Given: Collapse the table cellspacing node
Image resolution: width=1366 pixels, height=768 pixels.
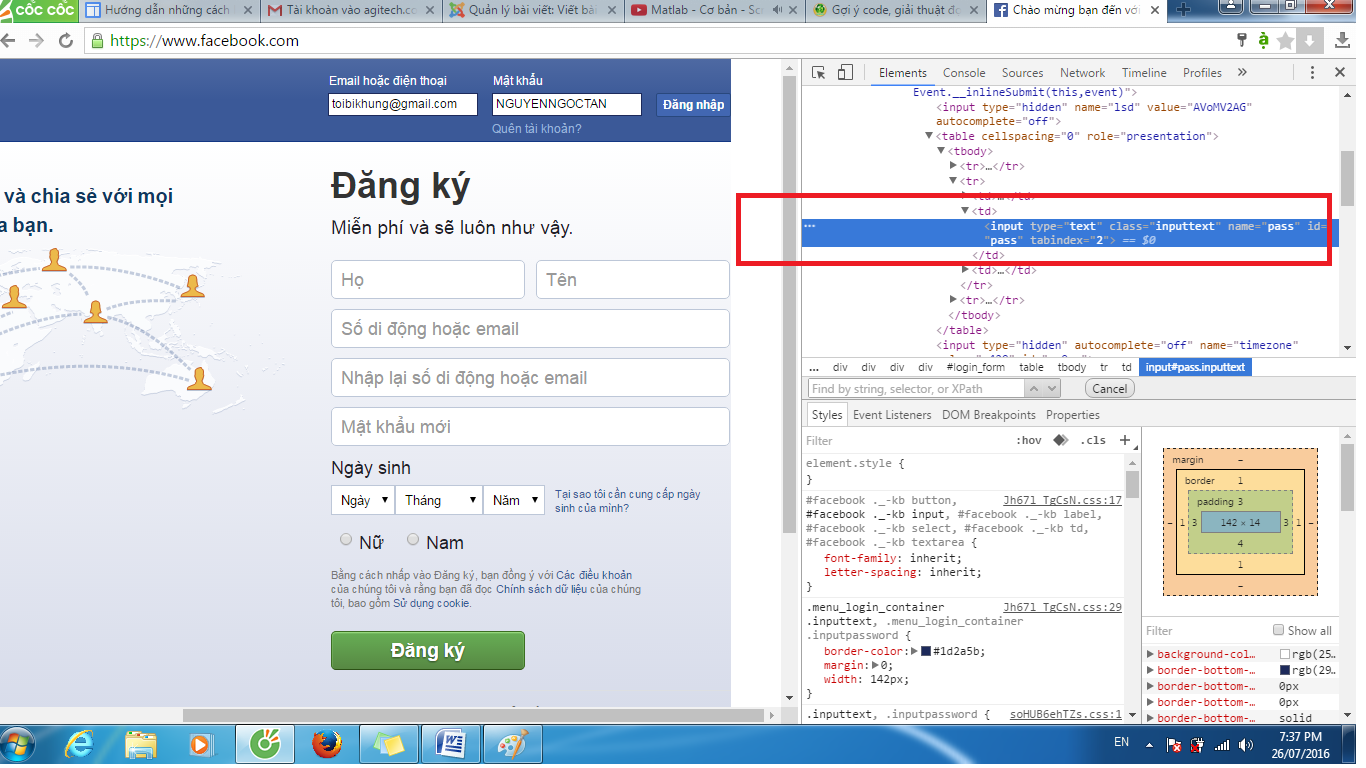Looking at the screenshot, I should pyautogui.click(x=929, y=136).
